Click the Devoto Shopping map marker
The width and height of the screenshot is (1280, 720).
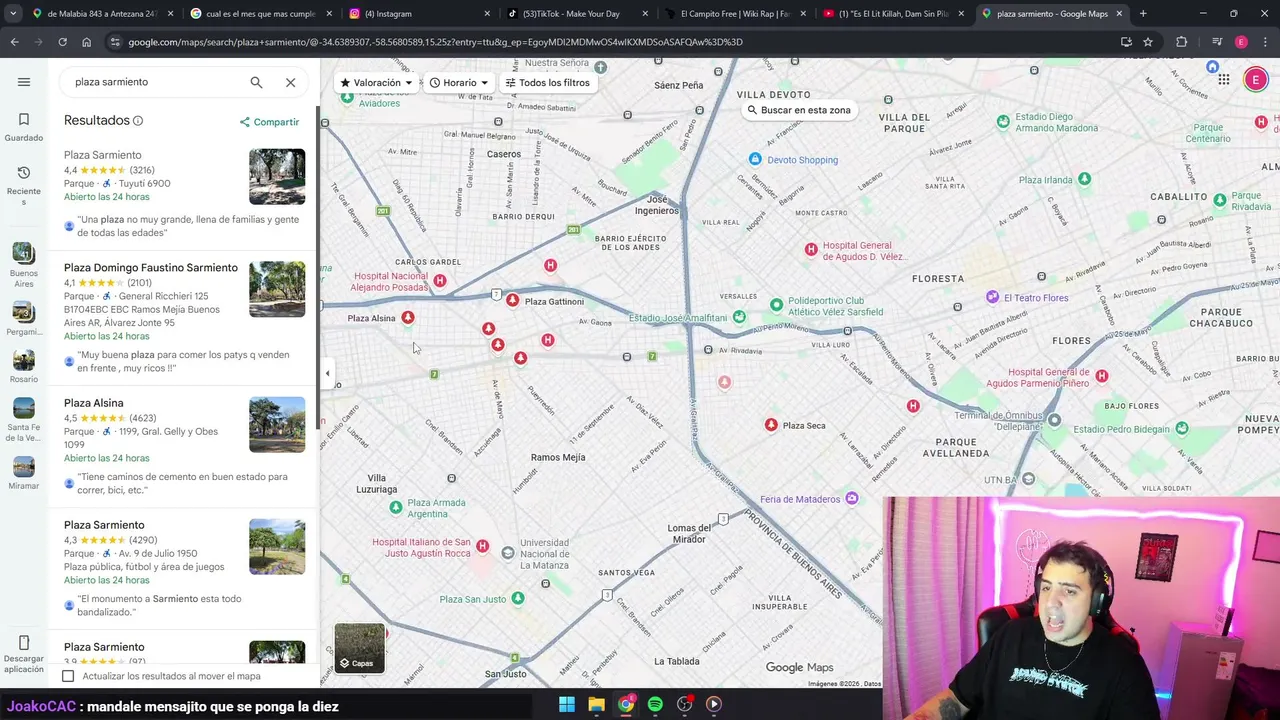click(755, 160)
